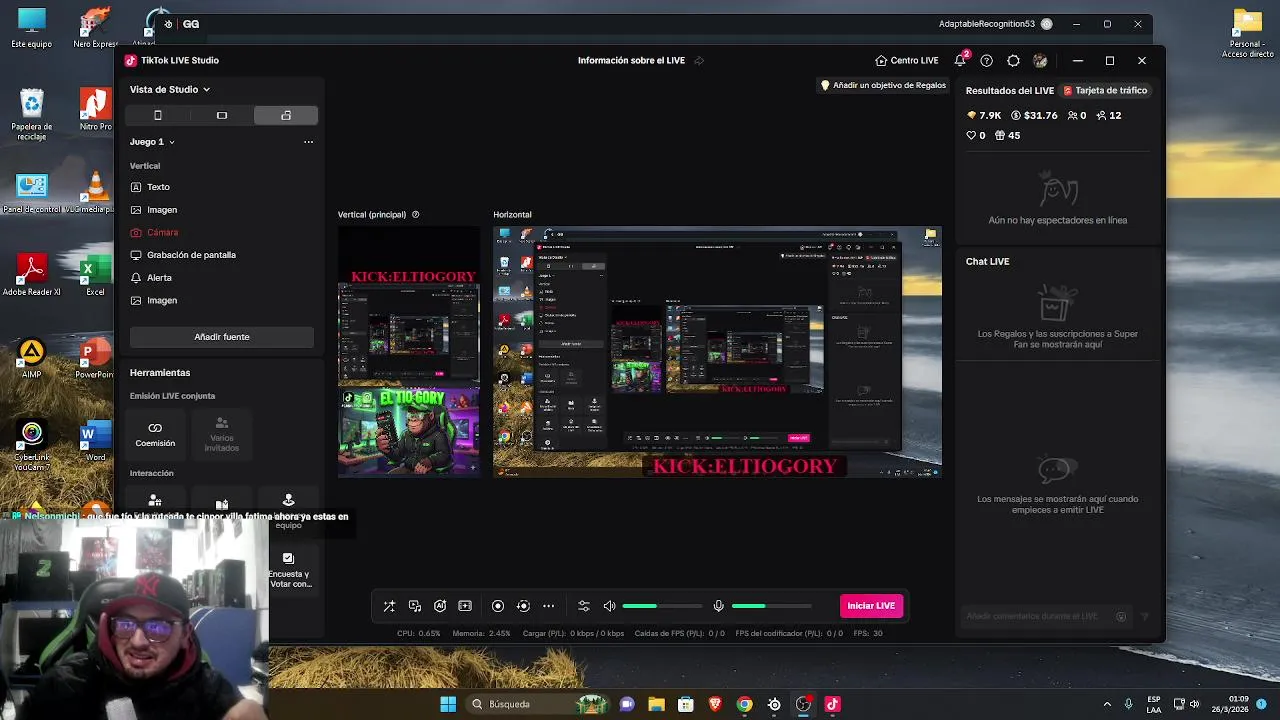Screen dimensions: 1280x720
Task: Open more options in bottom toolbar
Action: pos(548,606)
